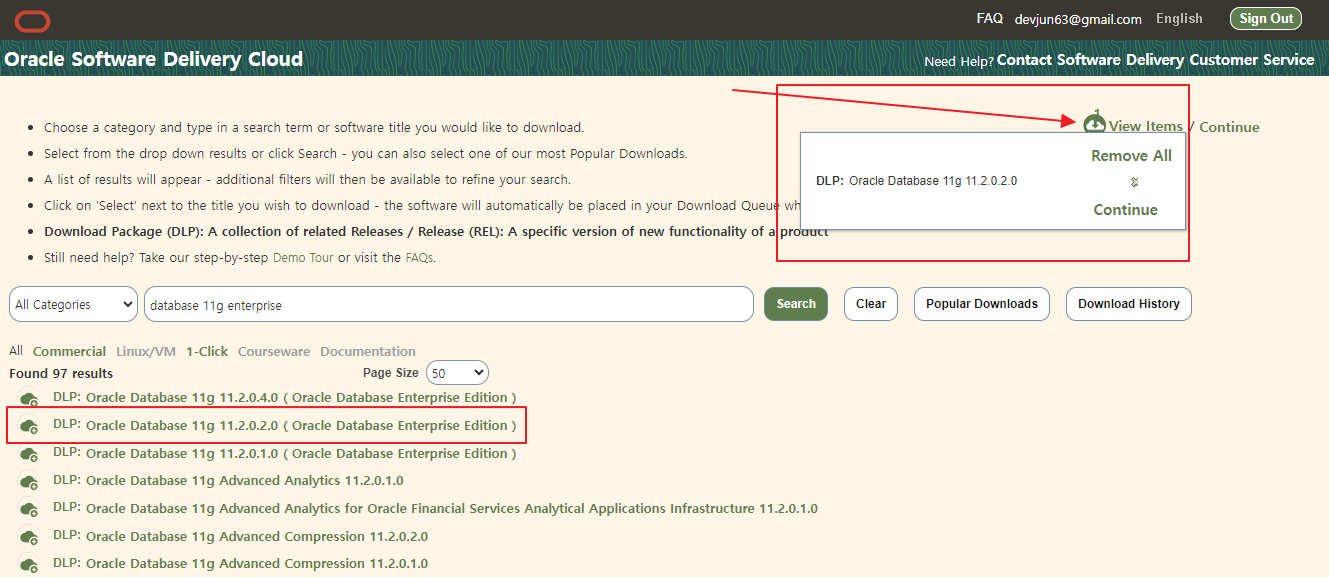Add Advanced Compression 11.2.0.1.0 cloud icon
Image resolution: width=1329 pixels, height=577 pixels.
pos(30,564)
